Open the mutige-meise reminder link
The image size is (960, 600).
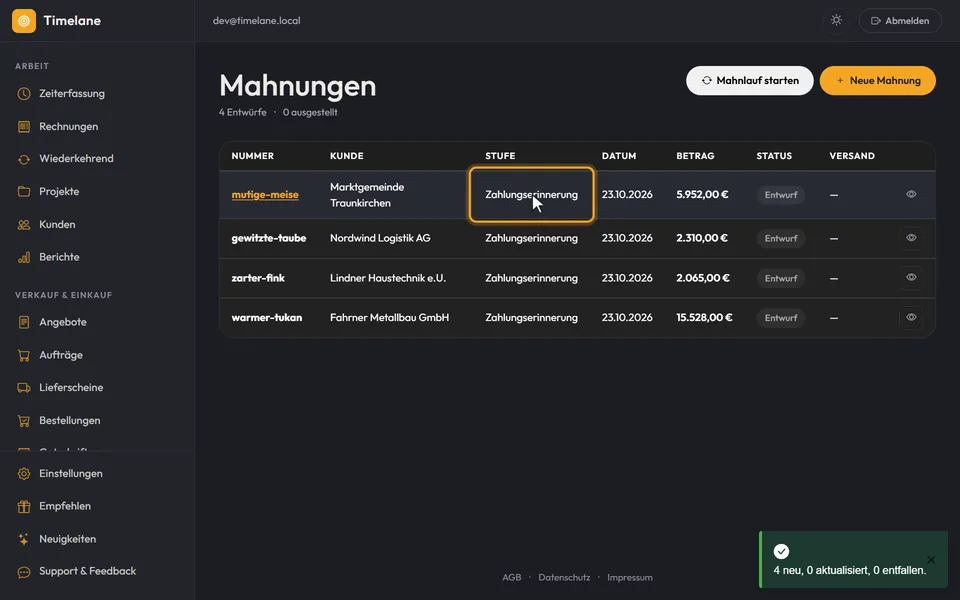[265, 195]
